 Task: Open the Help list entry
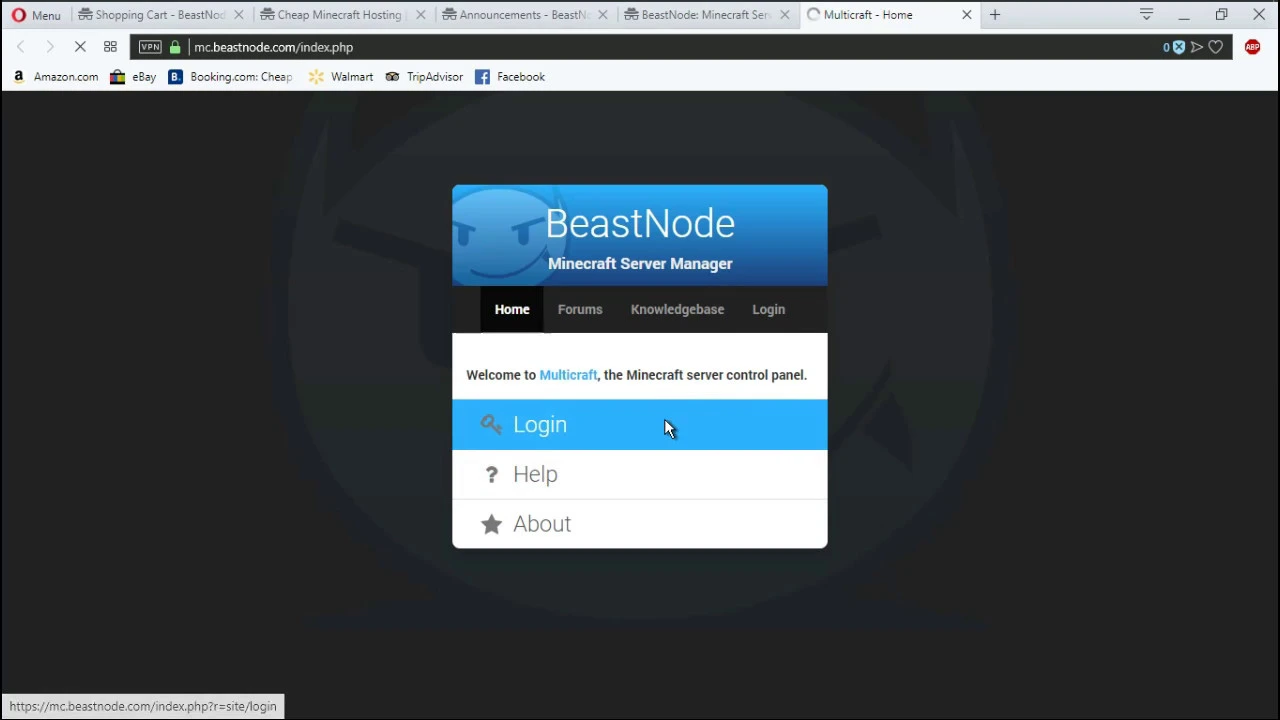click(640, 474)
